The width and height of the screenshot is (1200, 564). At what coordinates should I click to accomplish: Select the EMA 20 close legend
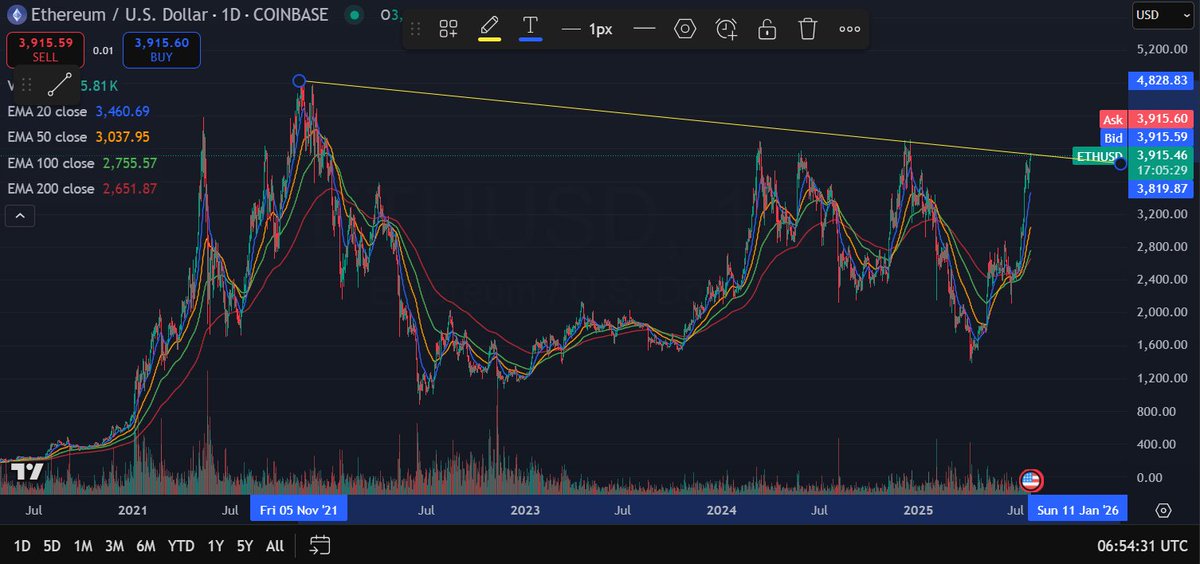pos(79,111)
